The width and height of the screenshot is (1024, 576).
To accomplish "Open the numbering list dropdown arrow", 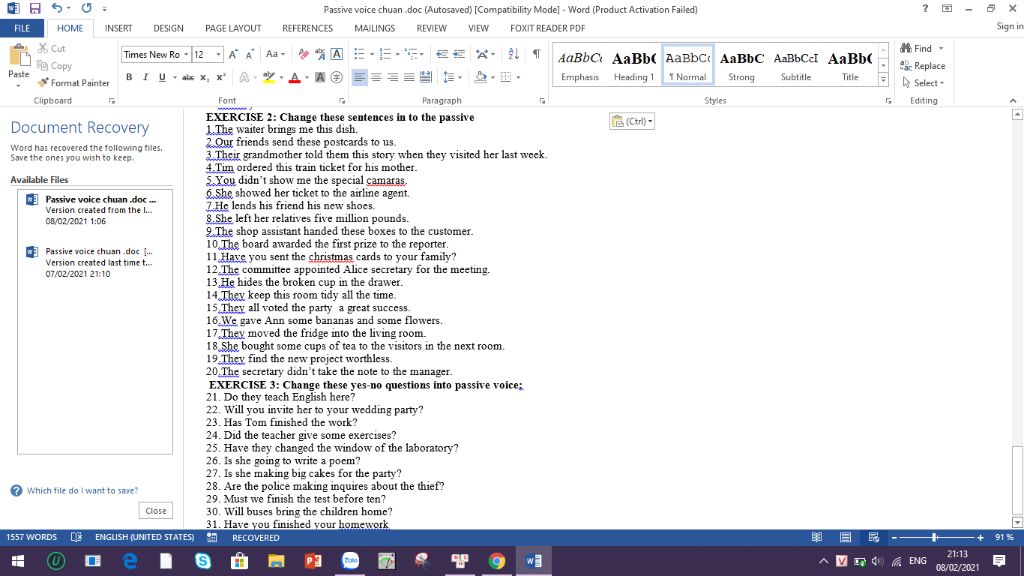I will point(397,54).
